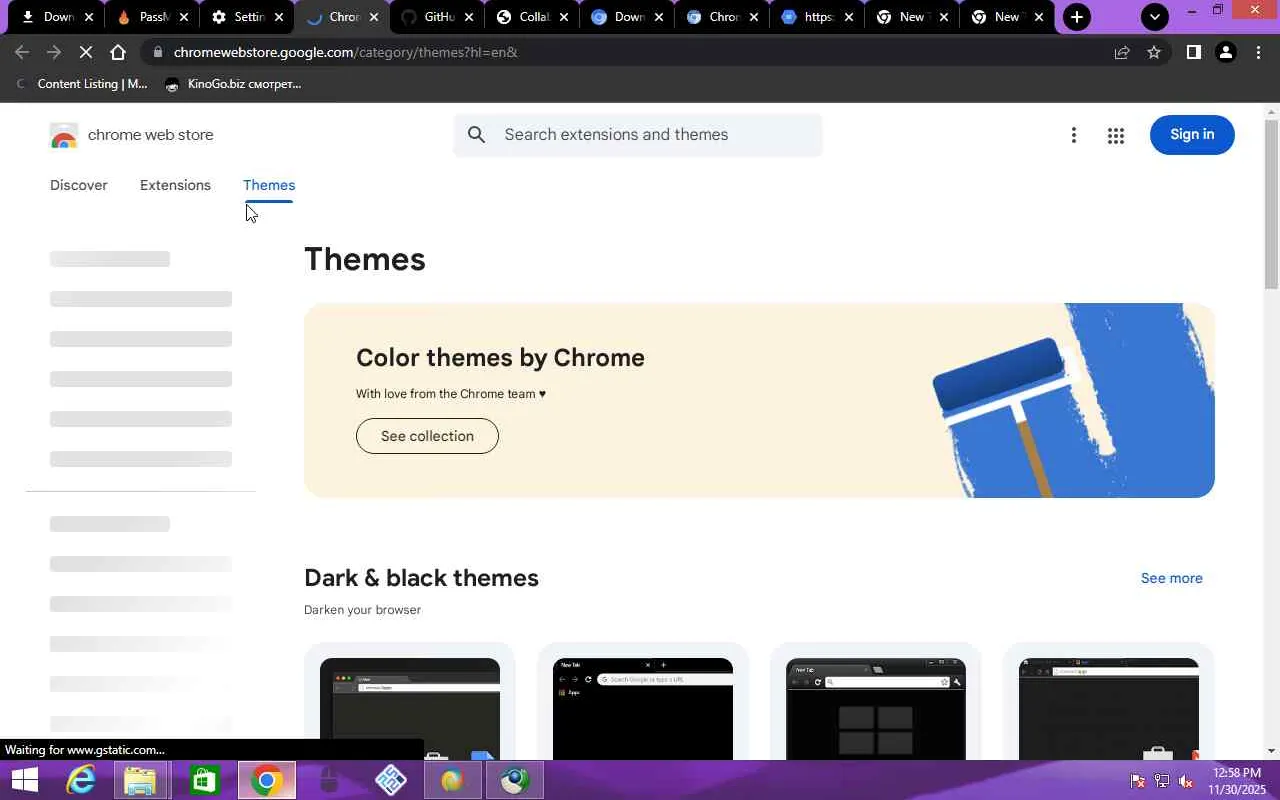
Task: Click the page's vertical scrollbar thumb
Action: 1272,205
